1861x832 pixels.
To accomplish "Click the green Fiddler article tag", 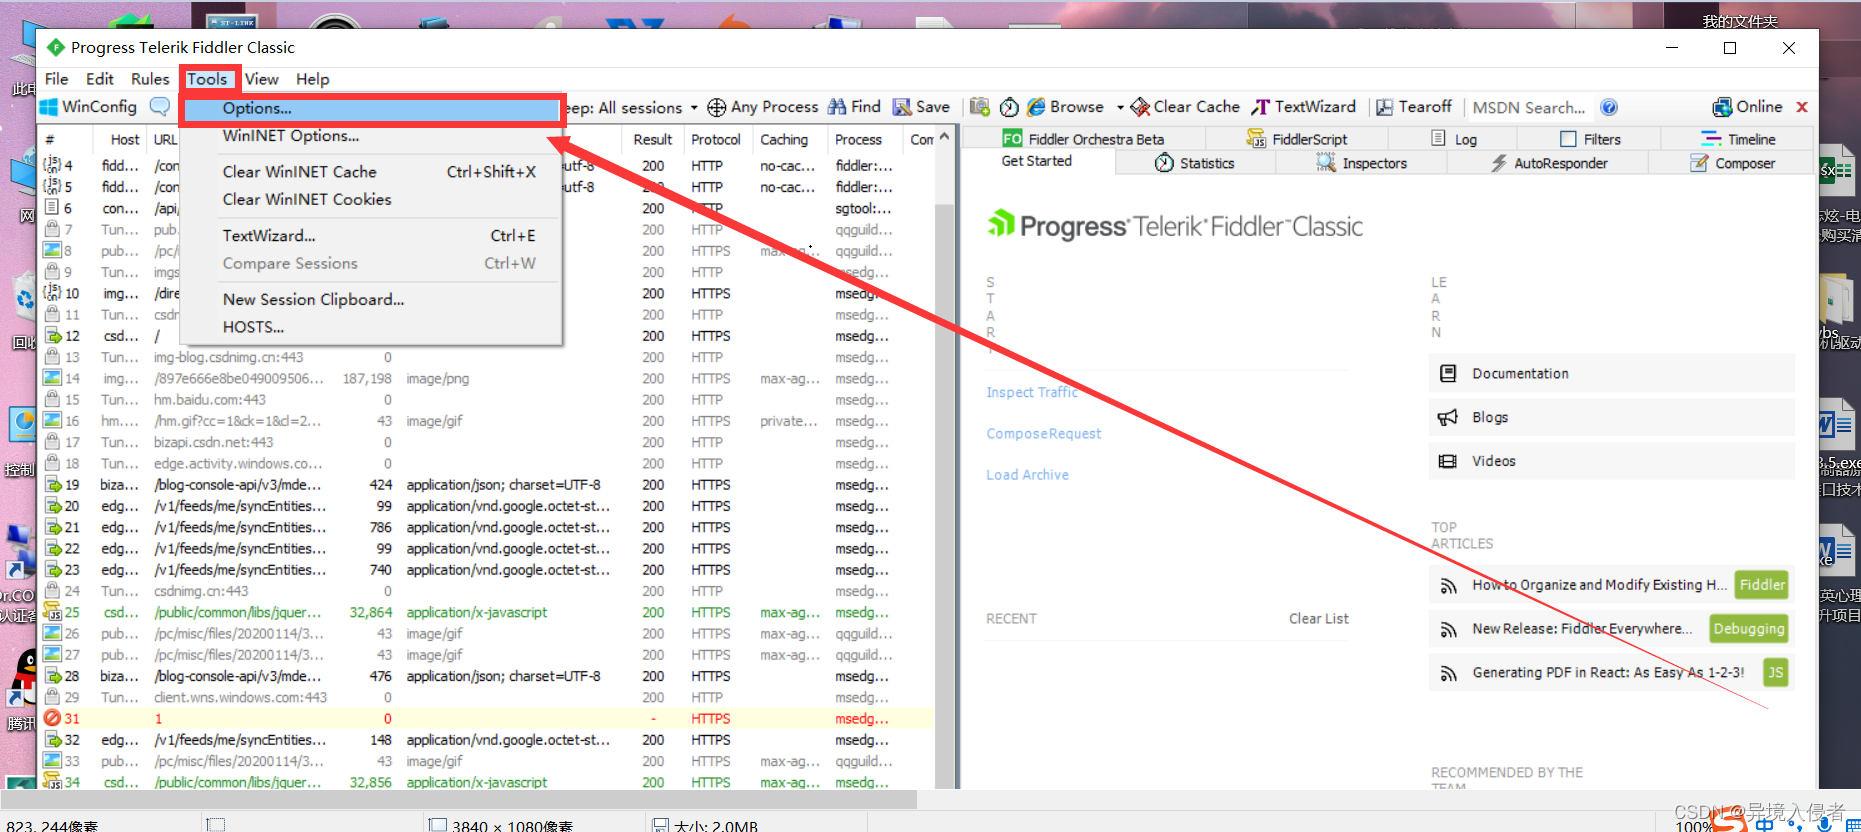I will click(1761, 585).
